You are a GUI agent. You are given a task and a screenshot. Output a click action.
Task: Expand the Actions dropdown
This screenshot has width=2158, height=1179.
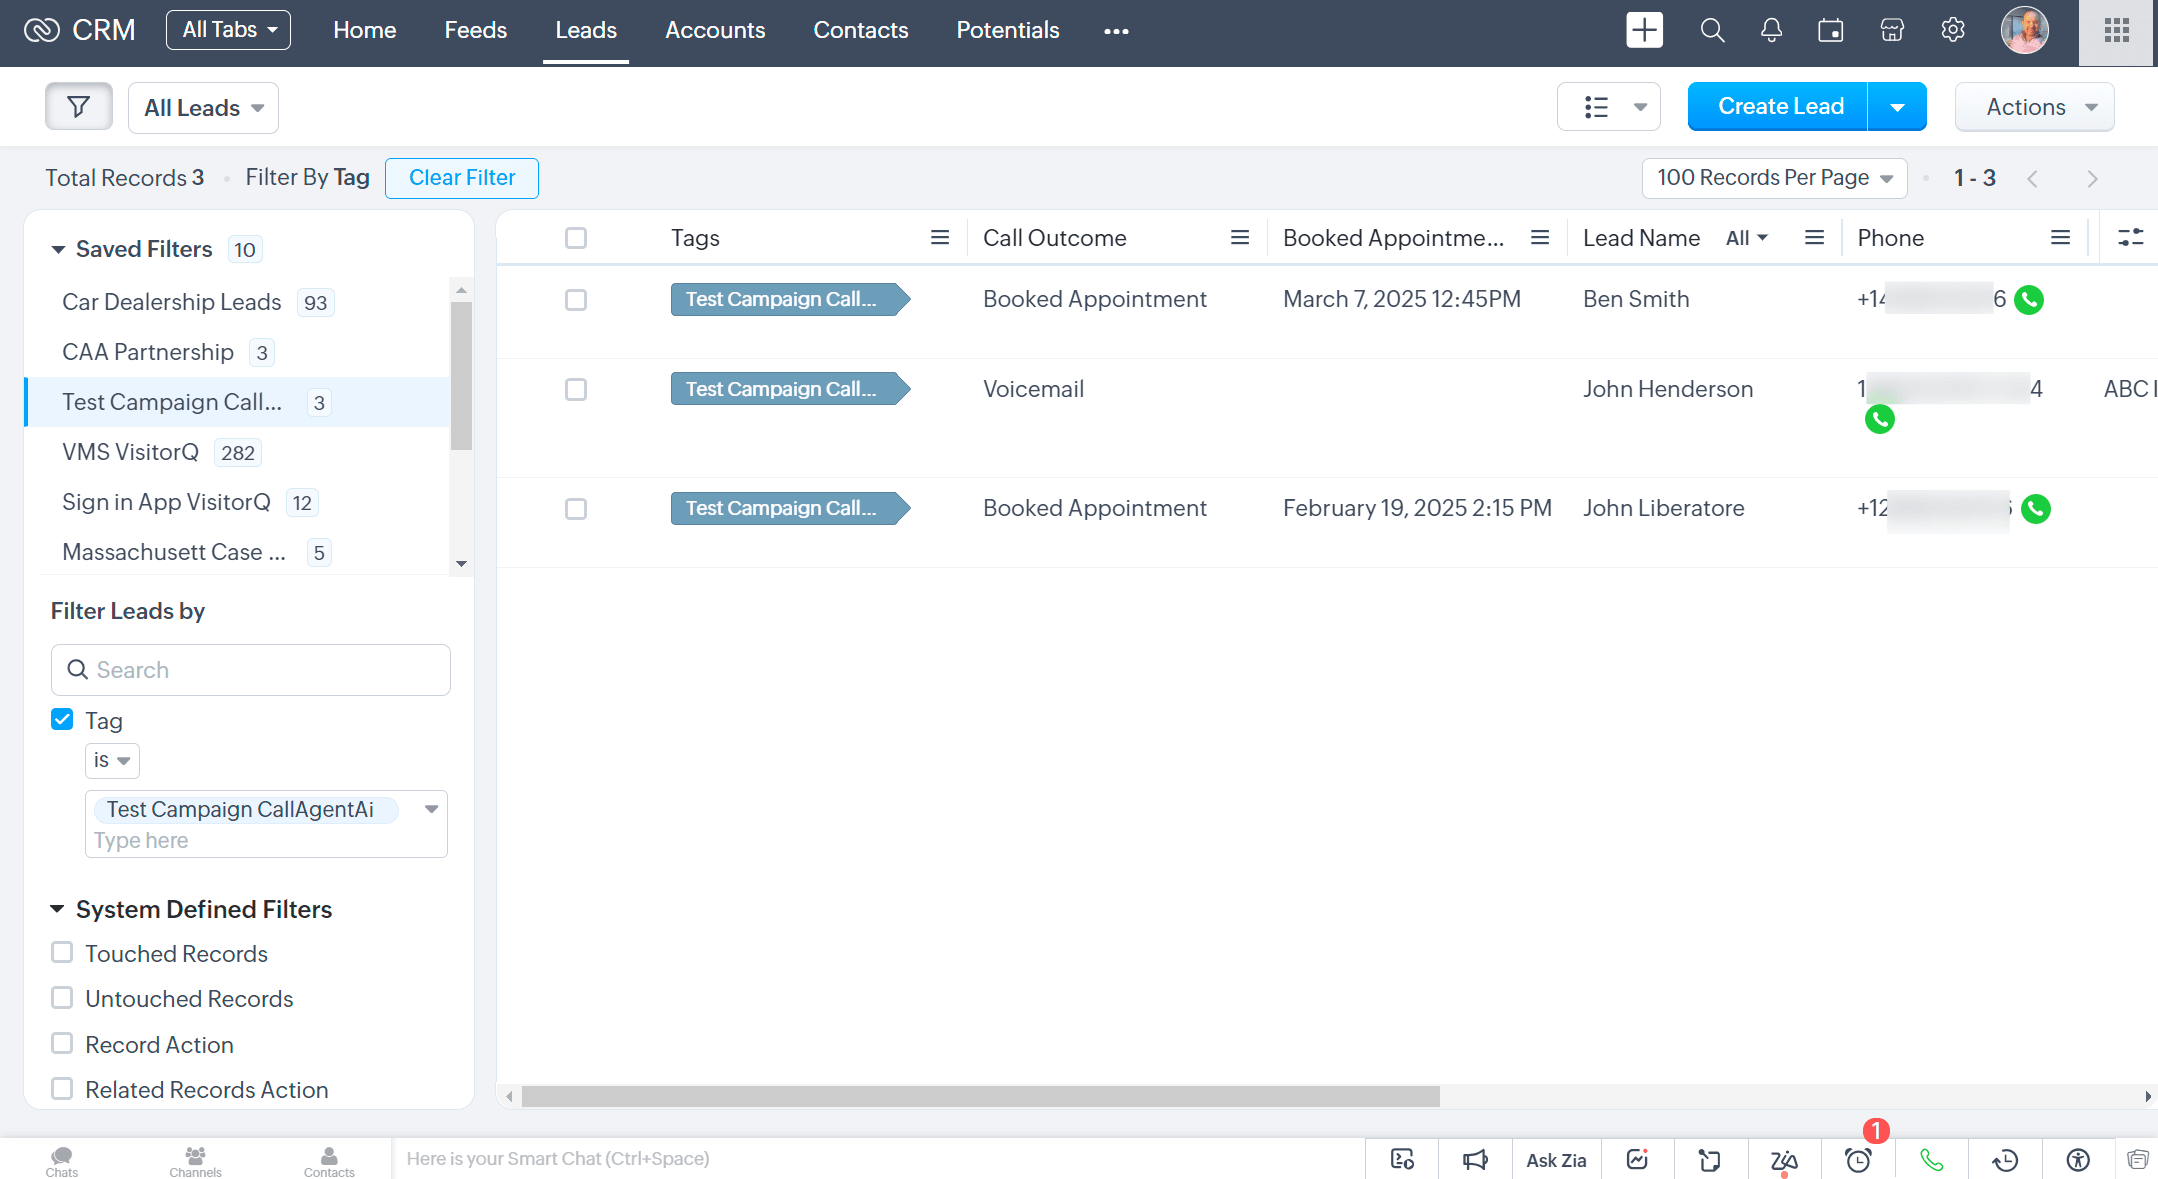pyautogui.click(x=2034, y=107)
